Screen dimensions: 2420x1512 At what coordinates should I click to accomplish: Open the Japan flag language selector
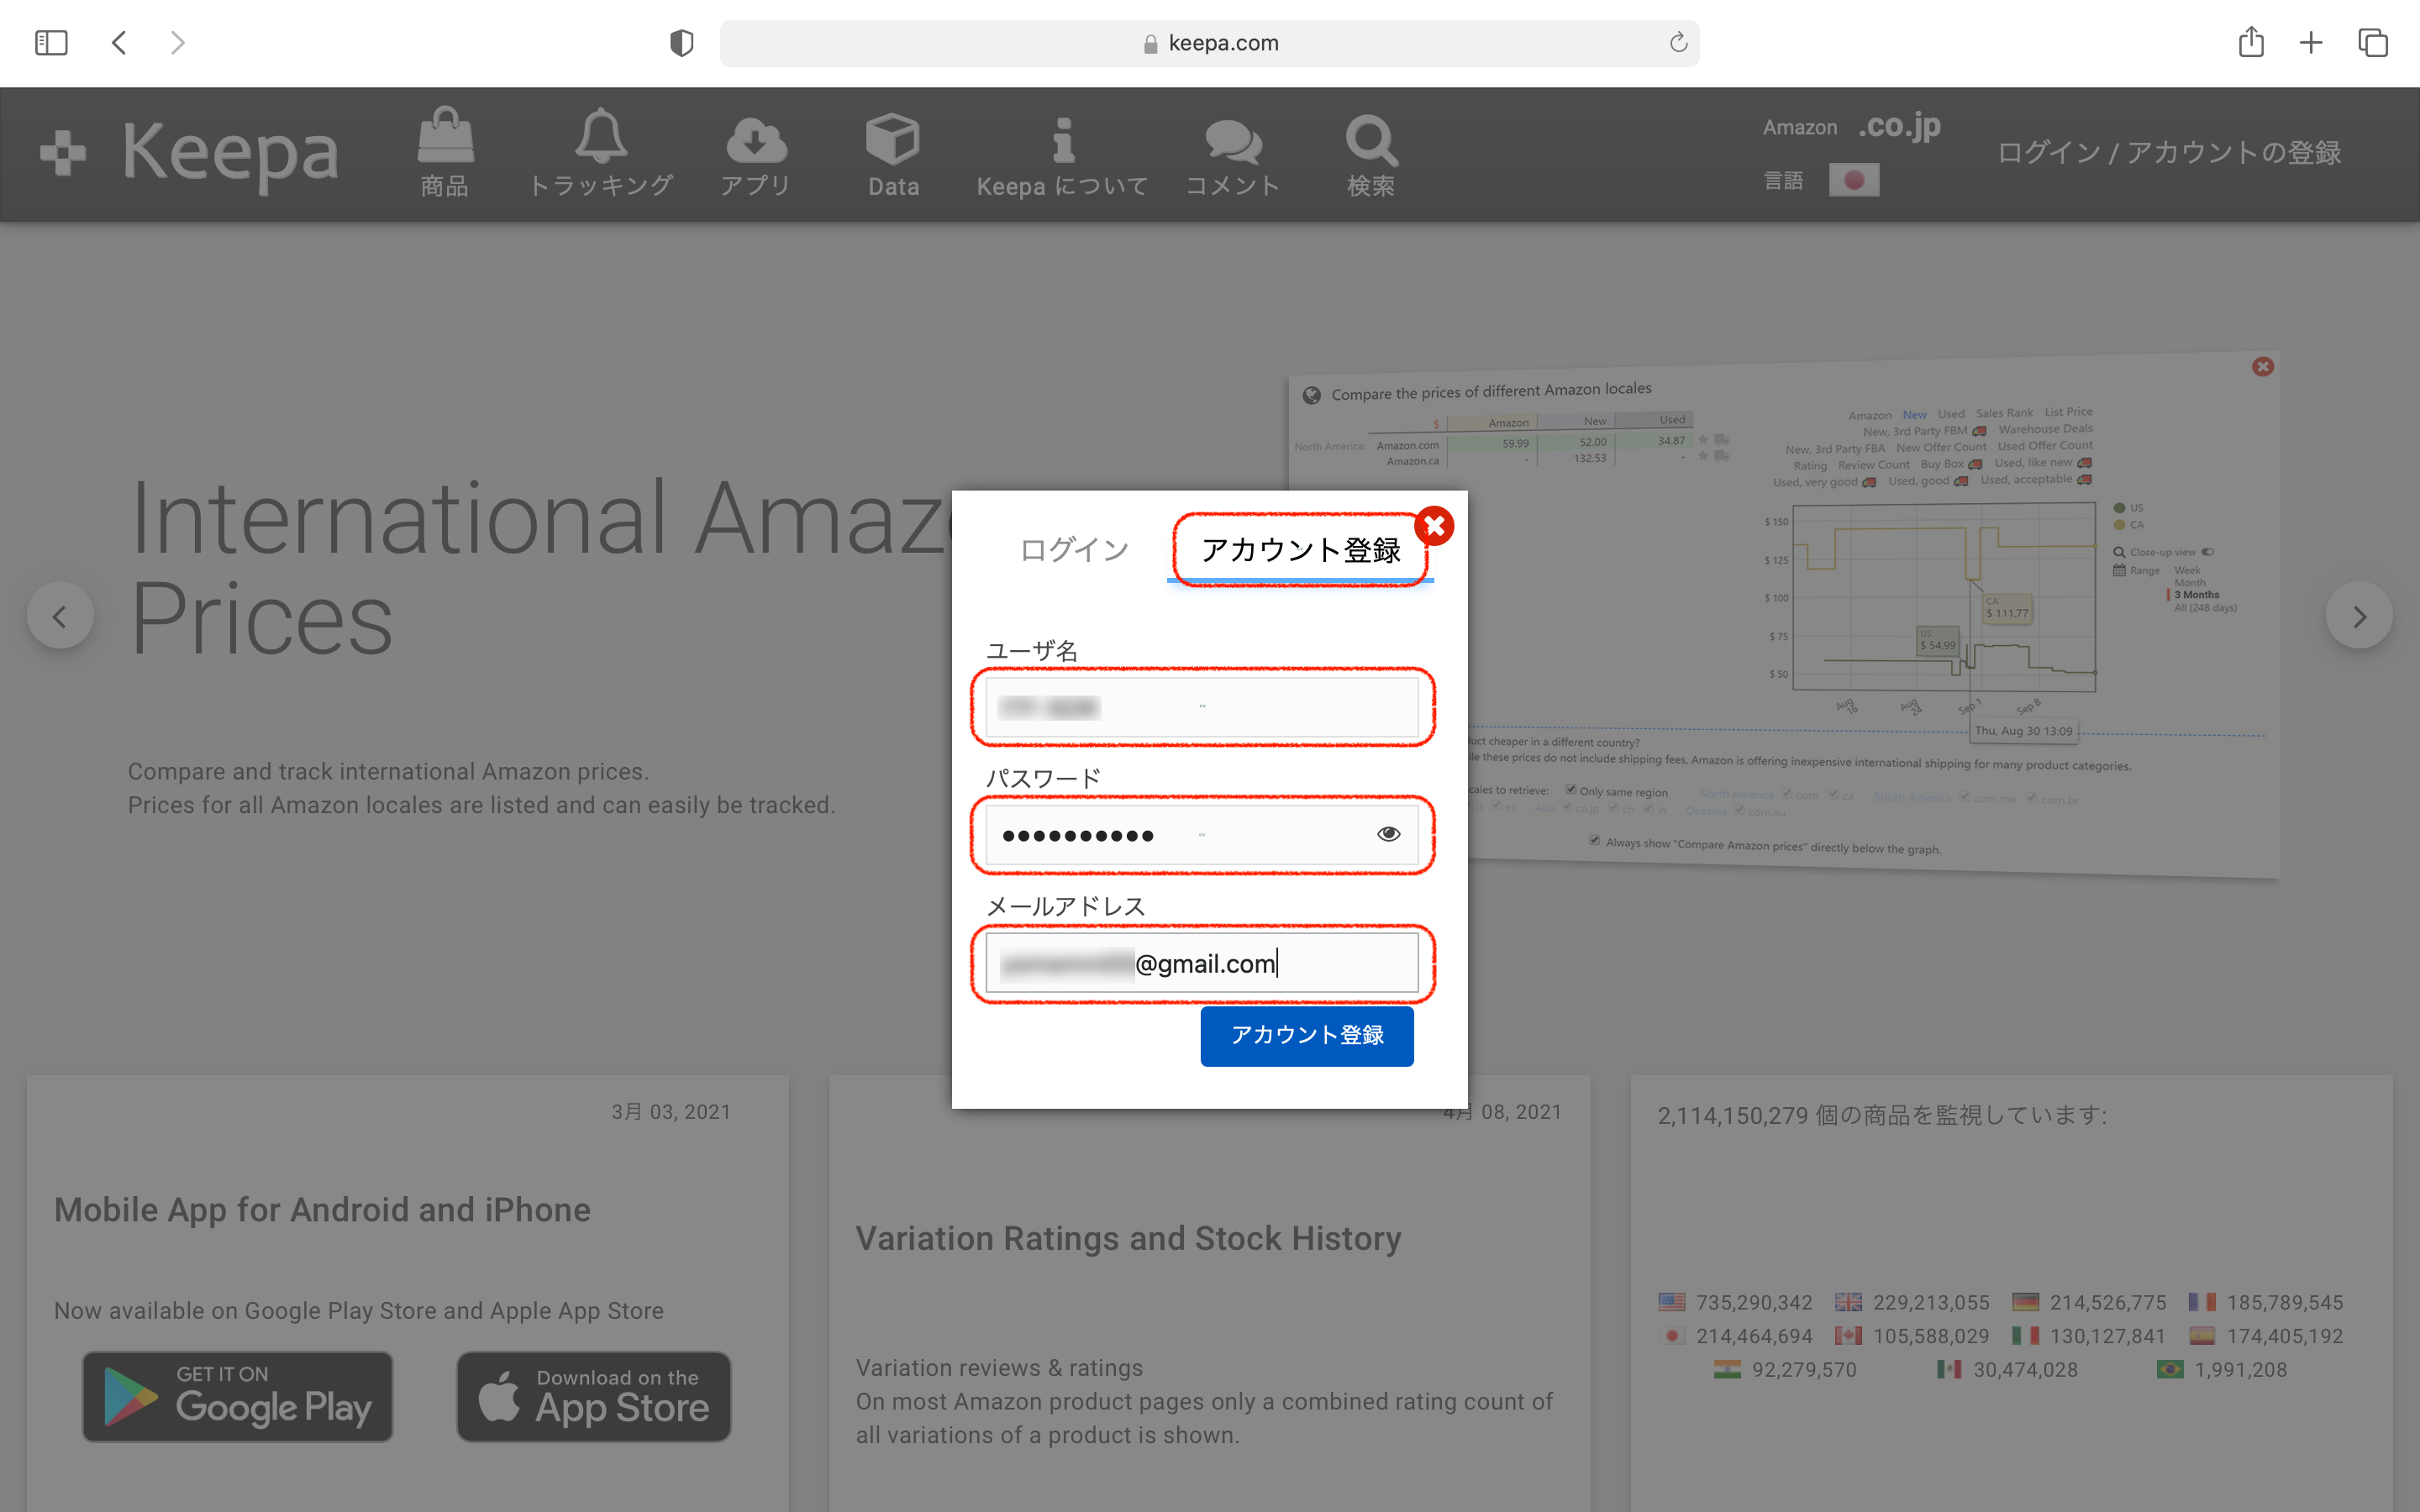1853,180
